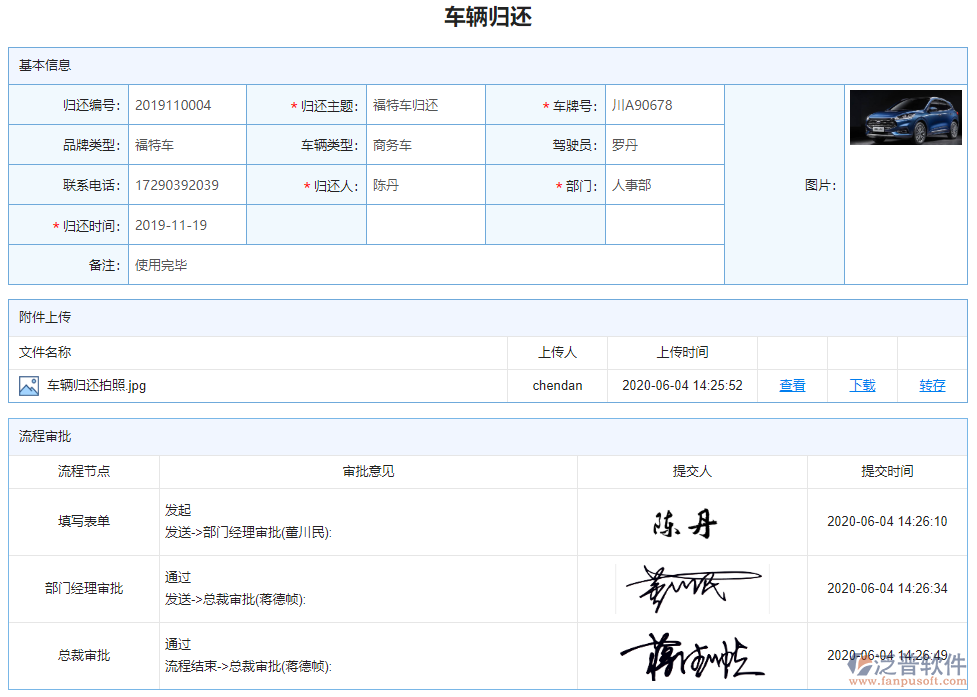Click the 转存 link for the attachment
977x697 pixels.
pos(932,385)
